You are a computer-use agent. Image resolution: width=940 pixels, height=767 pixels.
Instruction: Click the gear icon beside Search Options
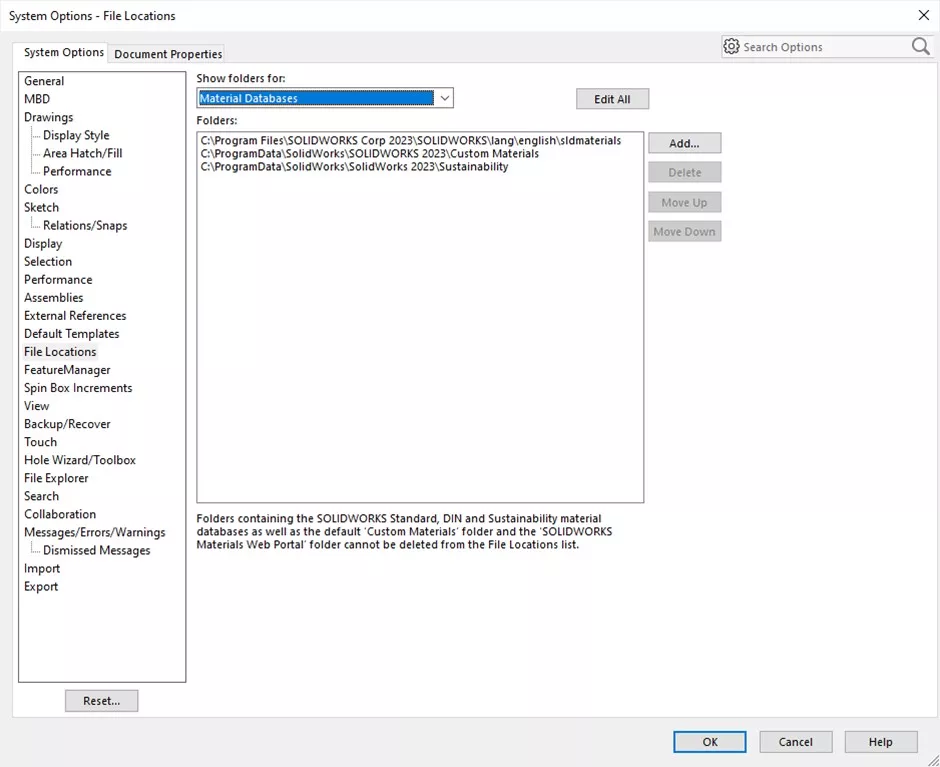click(734, 46)
